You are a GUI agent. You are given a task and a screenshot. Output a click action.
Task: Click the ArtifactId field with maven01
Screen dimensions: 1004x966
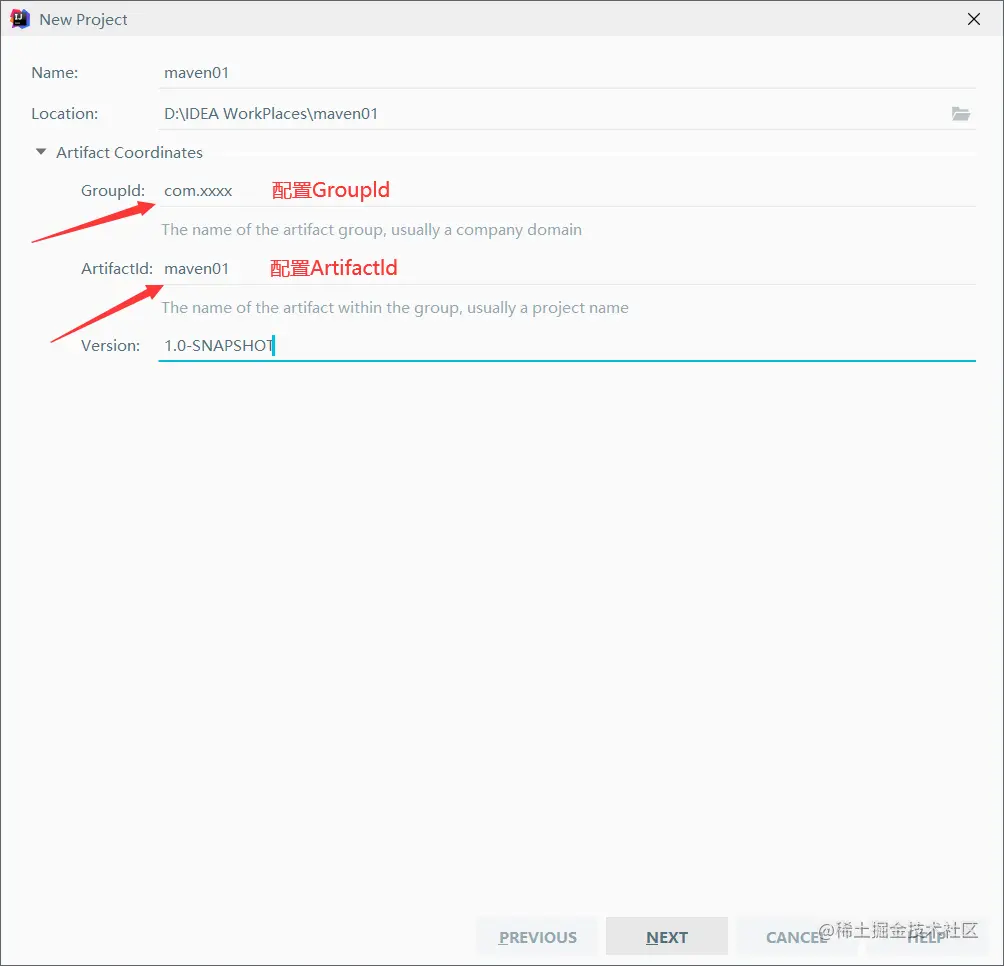click(x=567, y=269)
